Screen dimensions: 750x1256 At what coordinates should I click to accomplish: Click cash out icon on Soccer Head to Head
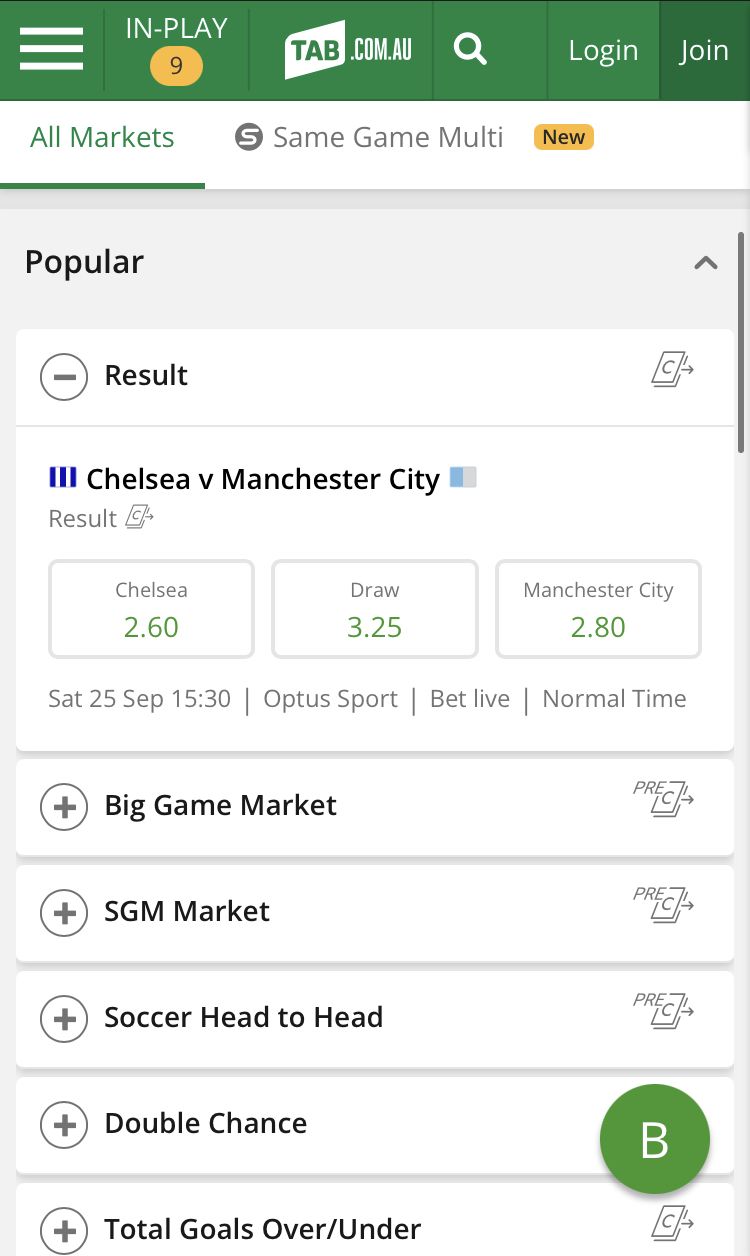(x=665, y=1012)
